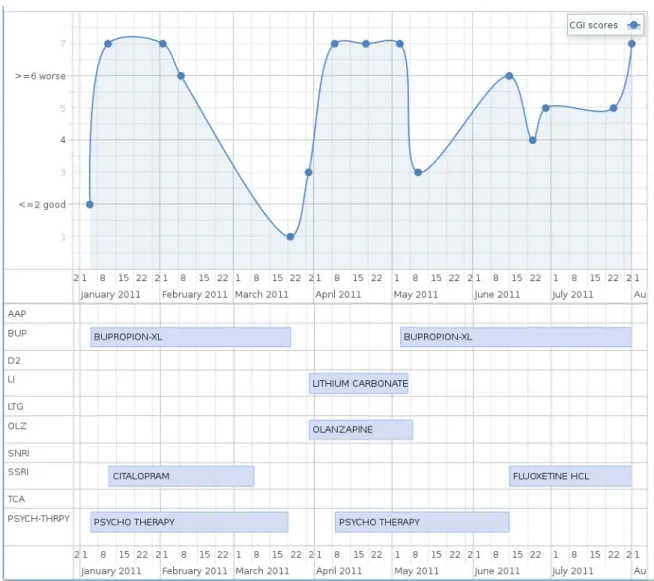Viewport: 654px width, 581px height.
Task: Click the score 5 data point in late July
Action: [613, 108]
